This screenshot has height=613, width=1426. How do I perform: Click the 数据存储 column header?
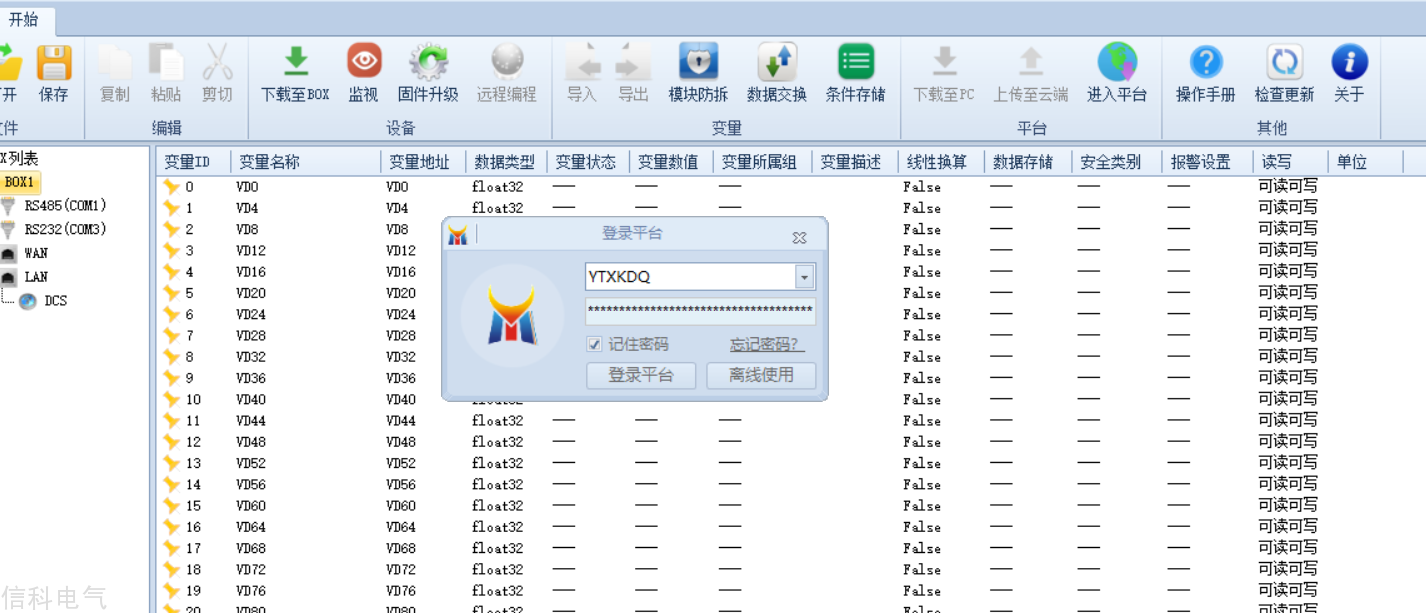[1028, 162]
